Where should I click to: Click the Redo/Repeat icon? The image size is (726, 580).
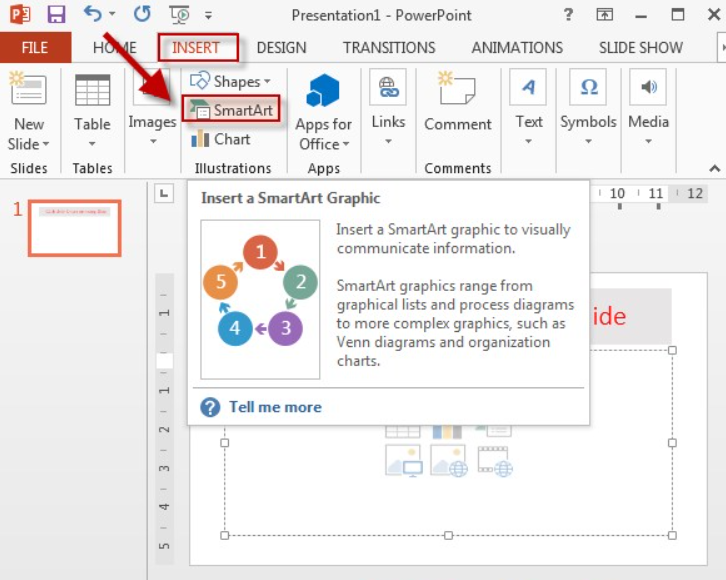[142, 15]
